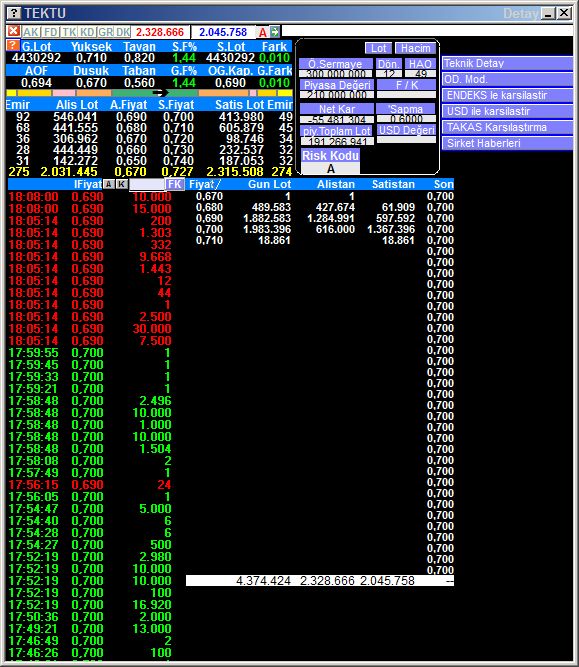Viewport: 579px width, 667px height.
Task: Click the colored price range bar arrow
Action: (x=160, y=92)
